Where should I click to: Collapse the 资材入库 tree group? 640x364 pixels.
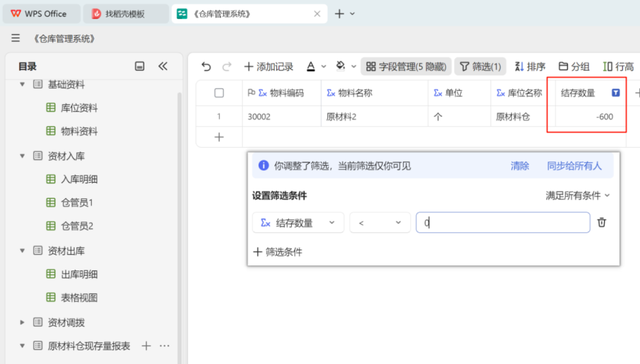22,156
